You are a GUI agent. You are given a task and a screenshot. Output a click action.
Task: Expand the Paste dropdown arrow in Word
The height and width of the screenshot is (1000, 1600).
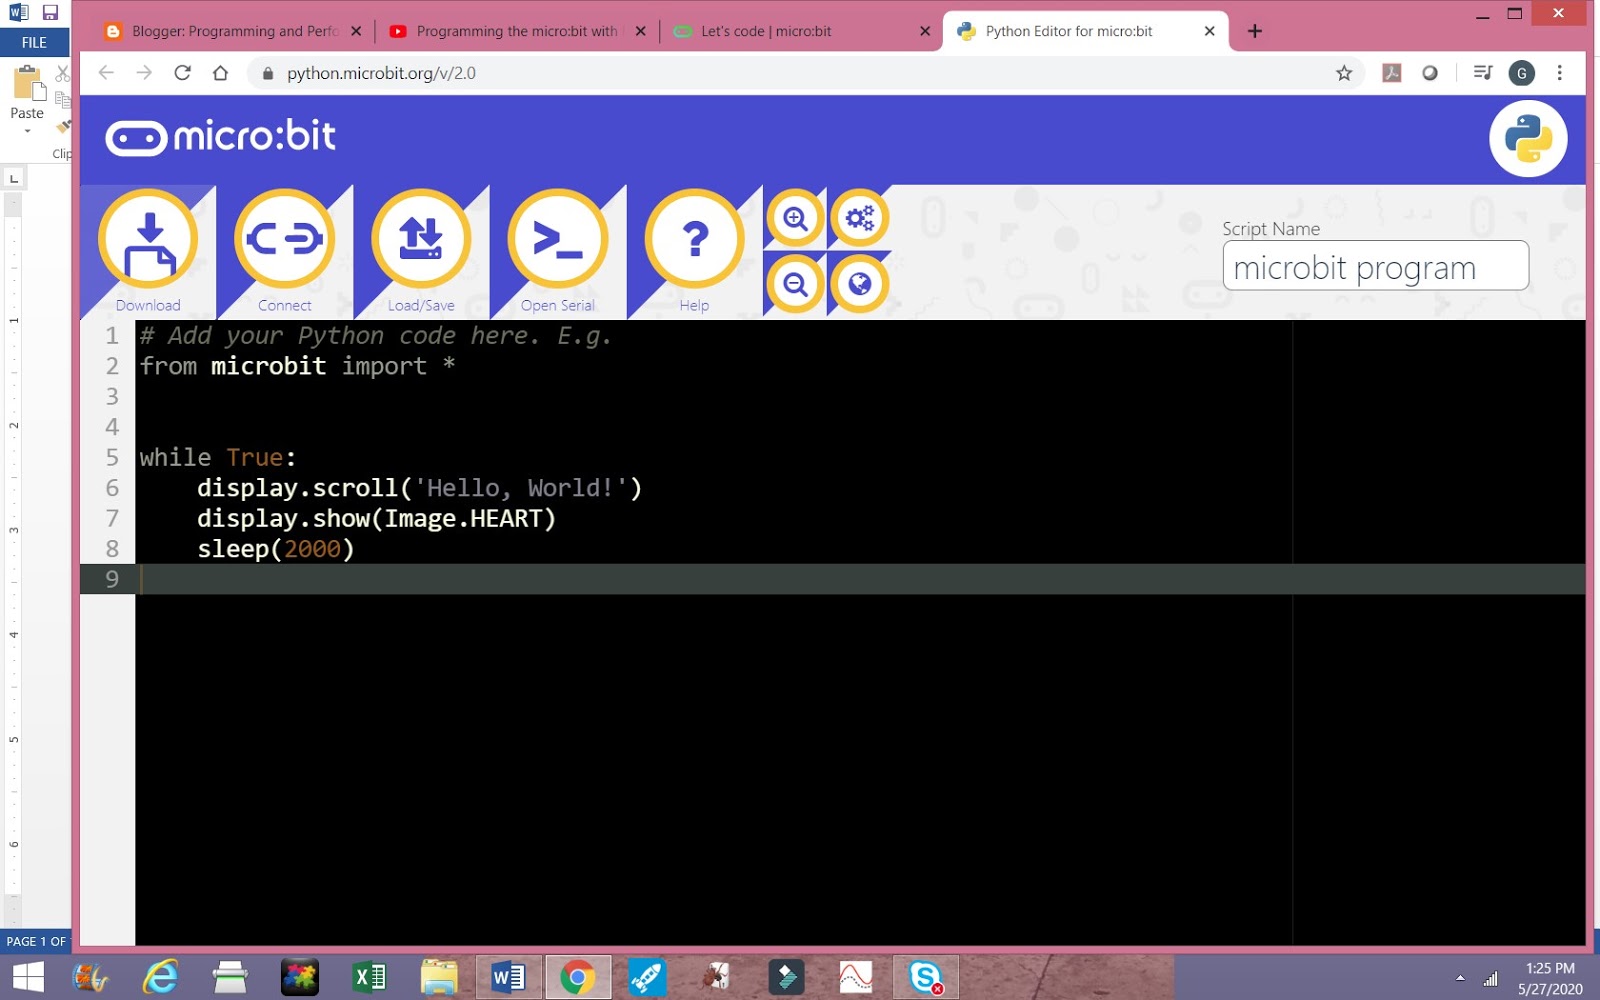(x=25, y=131)
